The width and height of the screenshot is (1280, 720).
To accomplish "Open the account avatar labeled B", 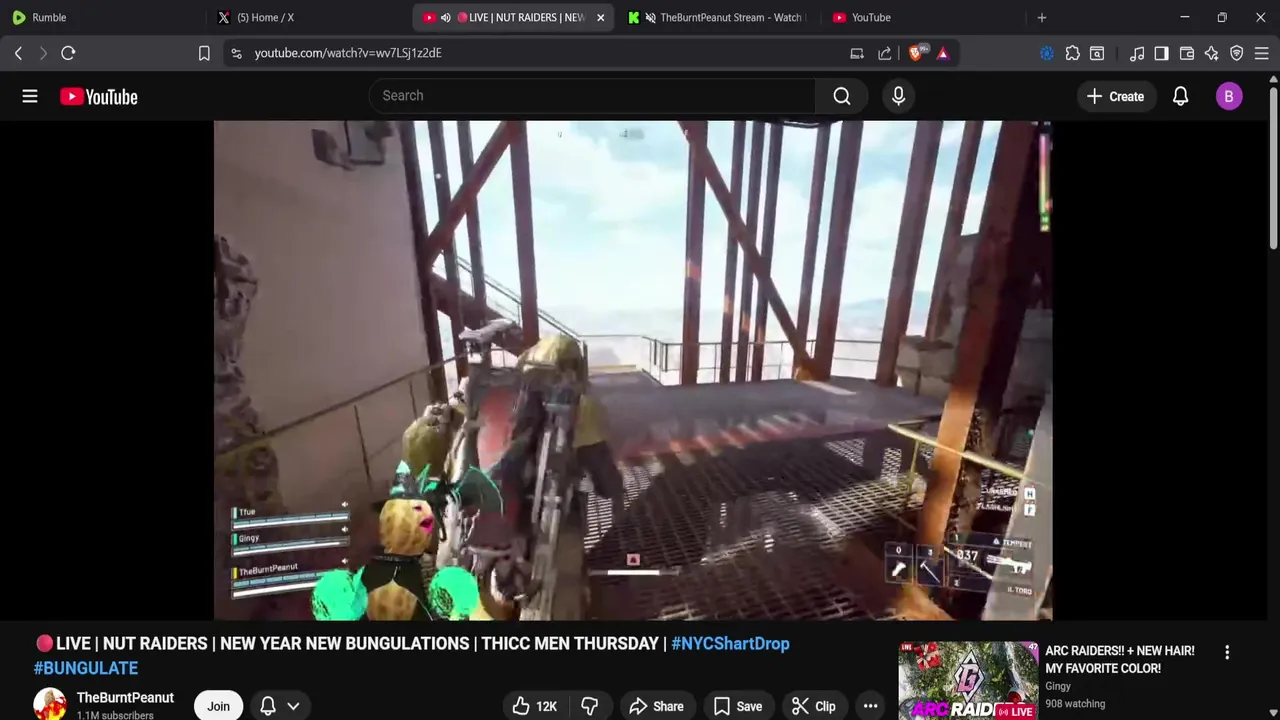I will [x=1229, y=96].
